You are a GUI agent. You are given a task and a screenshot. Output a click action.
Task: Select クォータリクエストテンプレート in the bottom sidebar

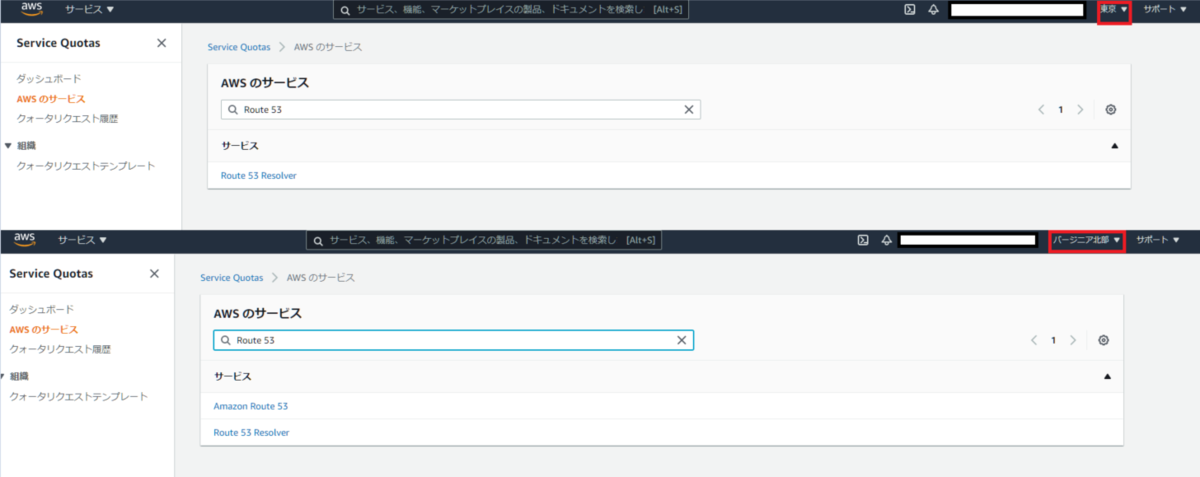pos(78,396)
